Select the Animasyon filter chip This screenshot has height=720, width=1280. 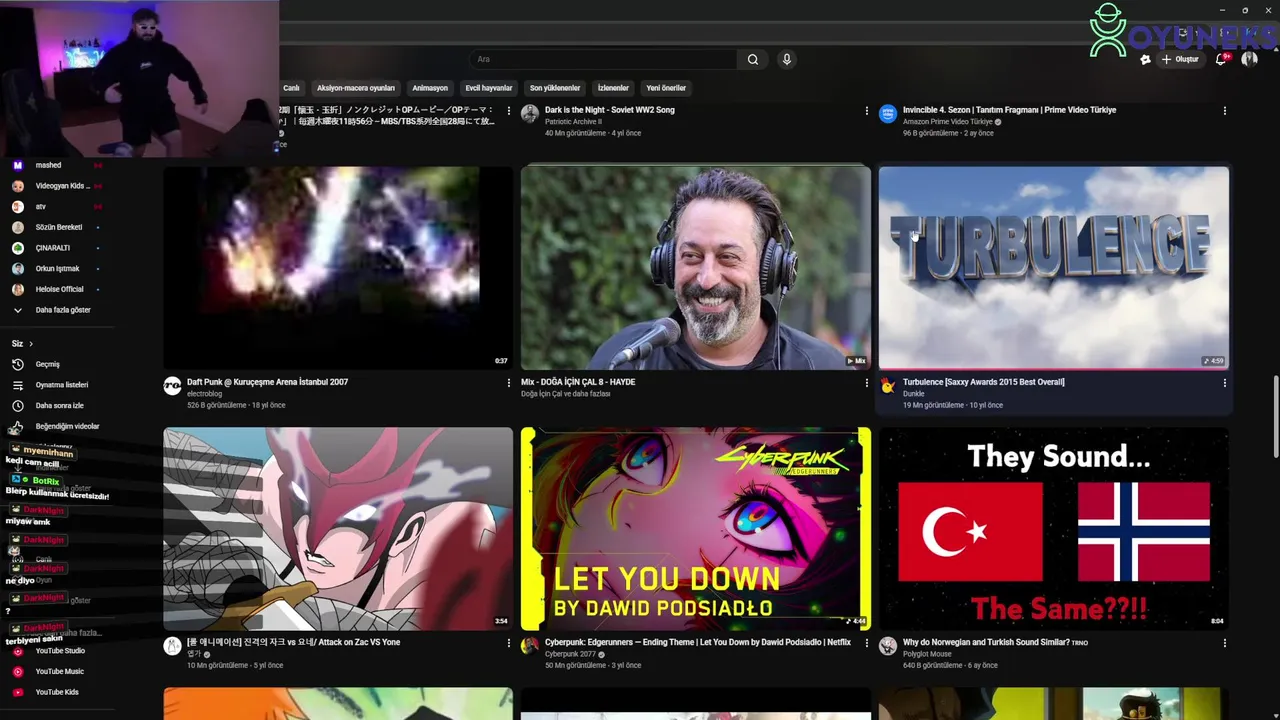(430, 88)
